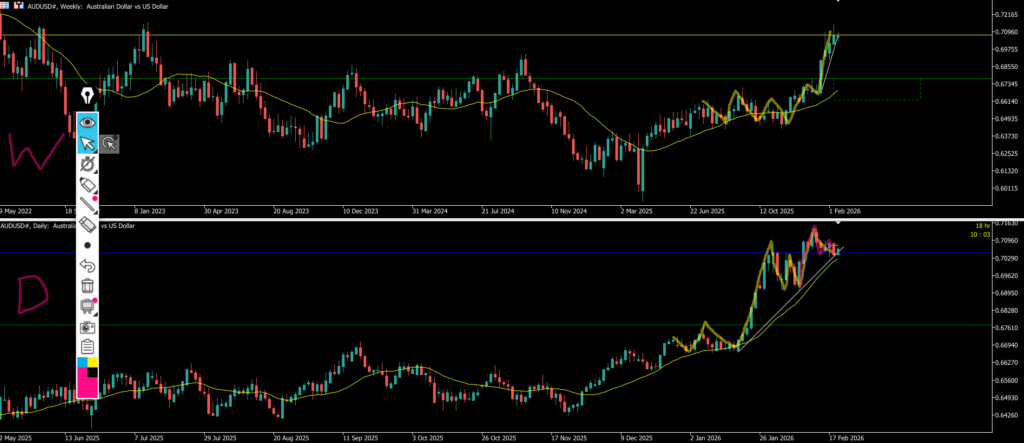Click the black dot brush size
The image size is (1024, 443).
pyautogui.click(x=88, y=245)
